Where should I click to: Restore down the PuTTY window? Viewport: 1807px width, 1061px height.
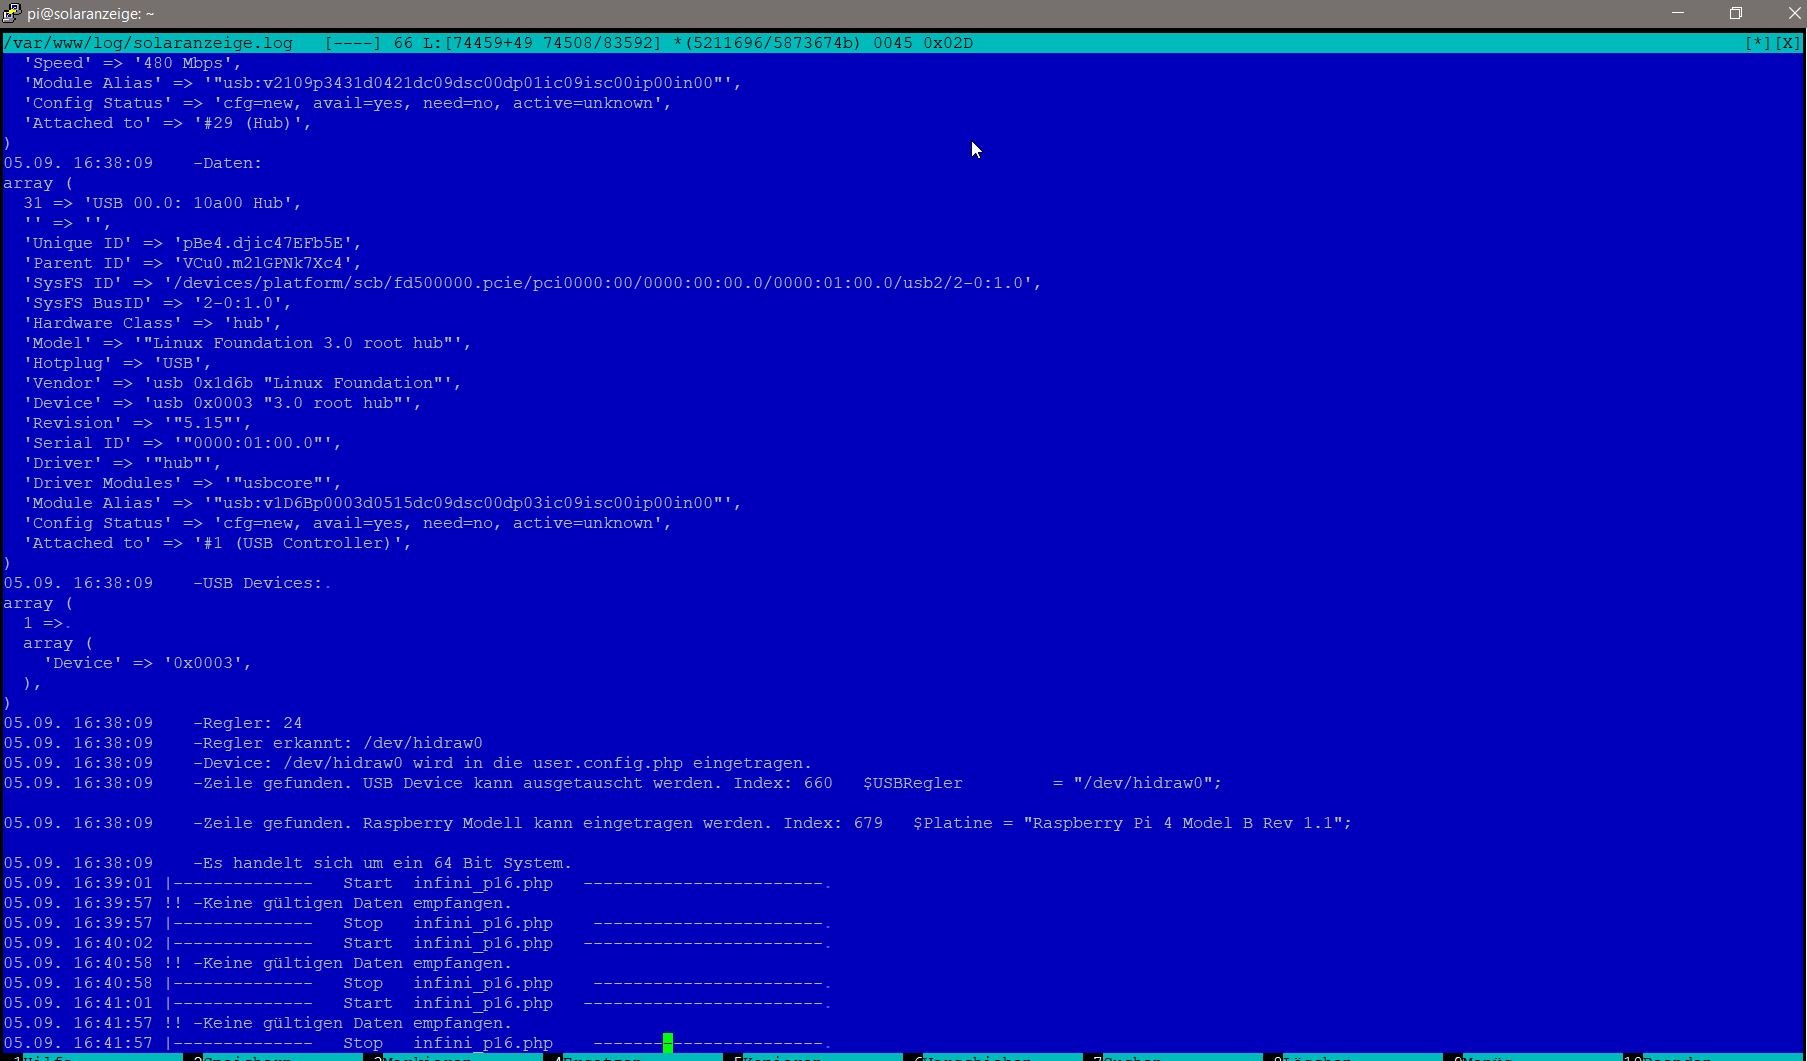[x=1736, y=14]
